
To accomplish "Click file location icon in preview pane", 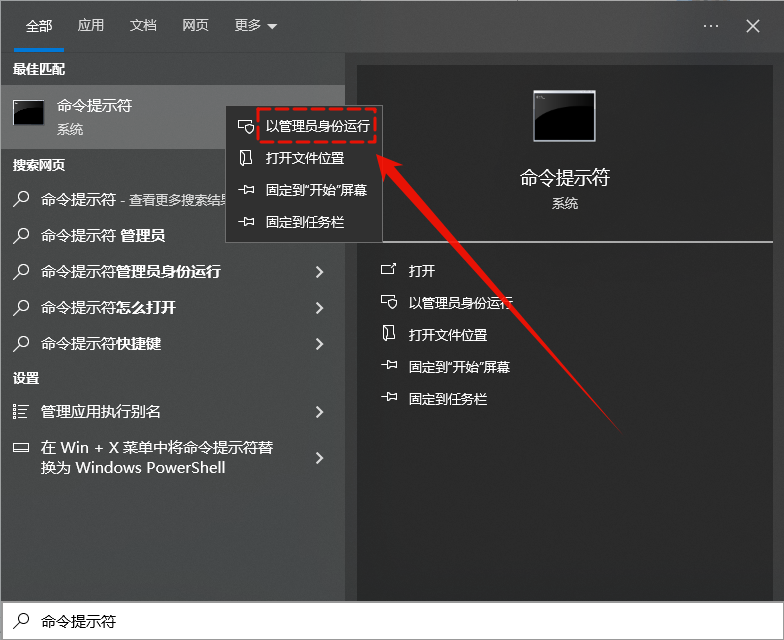I will click(x=388, y=334).
